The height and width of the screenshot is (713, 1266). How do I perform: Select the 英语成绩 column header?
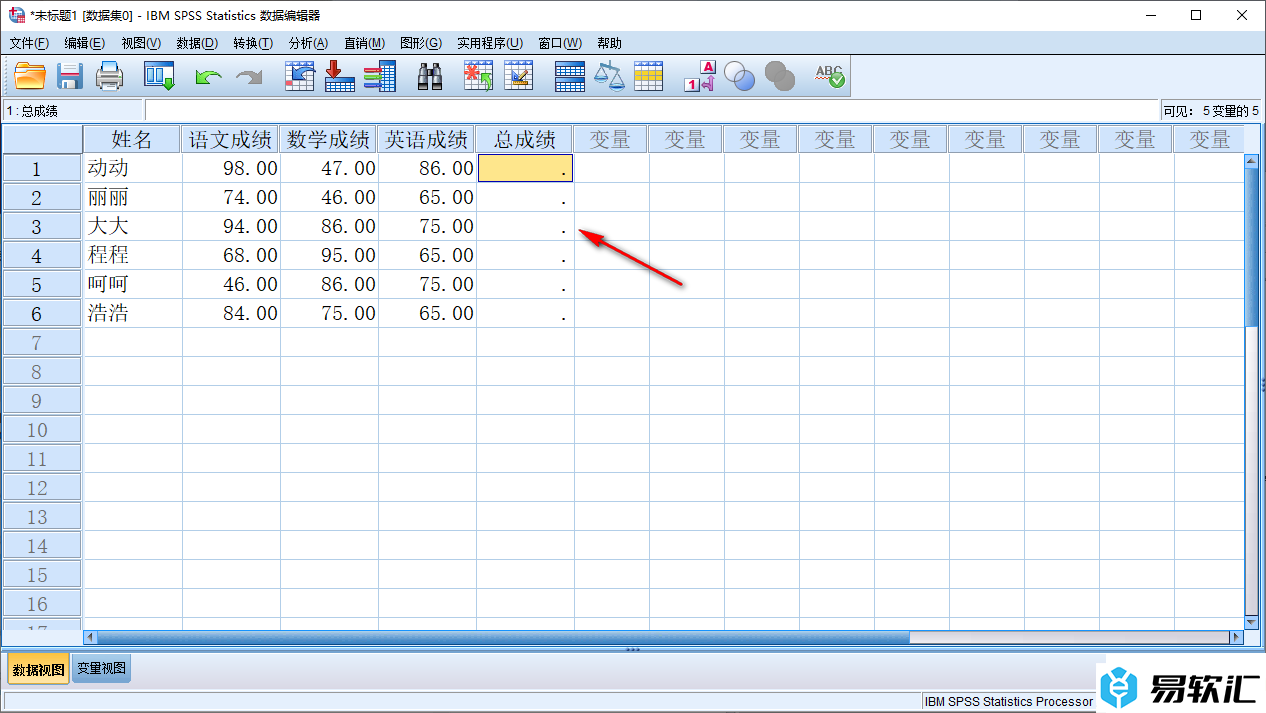[427, 139]
